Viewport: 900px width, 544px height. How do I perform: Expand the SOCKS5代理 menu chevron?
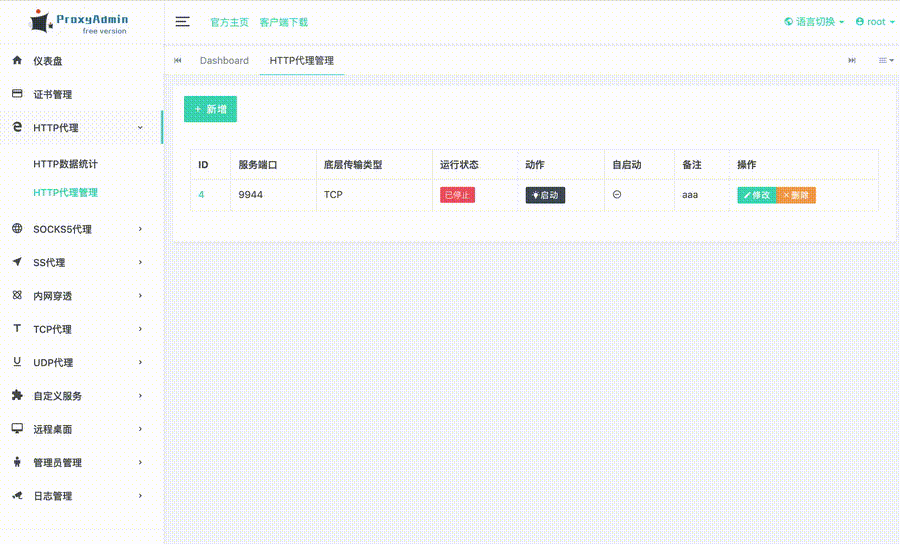point(140,229)
